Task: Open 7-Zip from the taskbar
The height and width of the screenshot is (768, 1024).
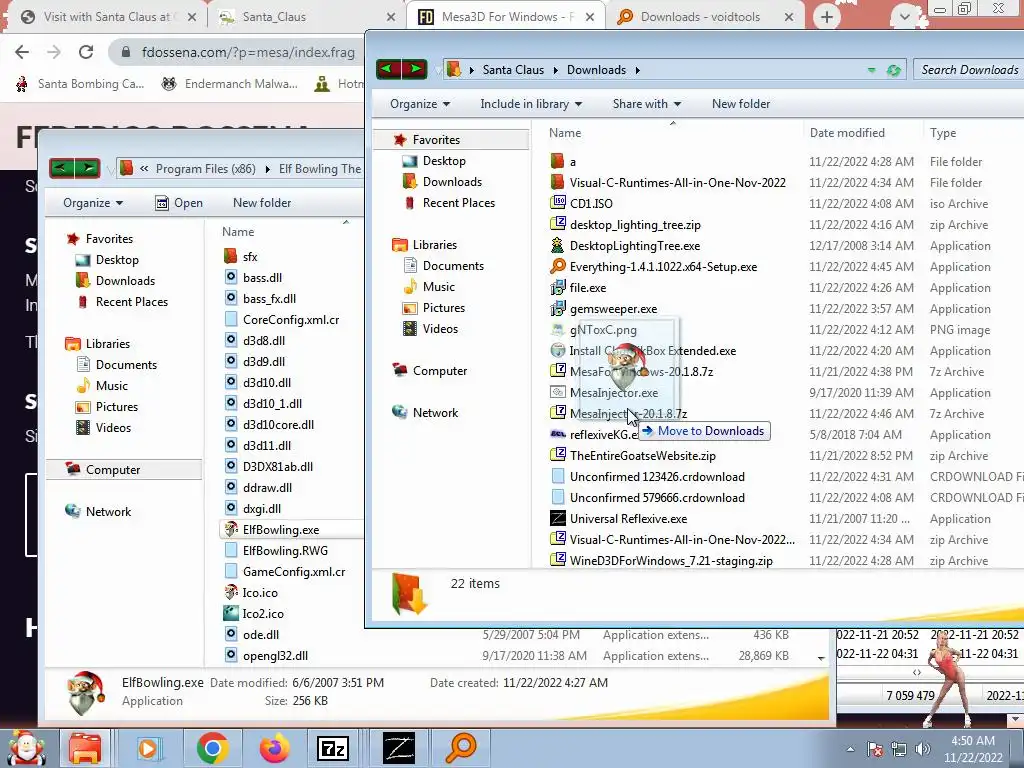Action: (333, 748)
